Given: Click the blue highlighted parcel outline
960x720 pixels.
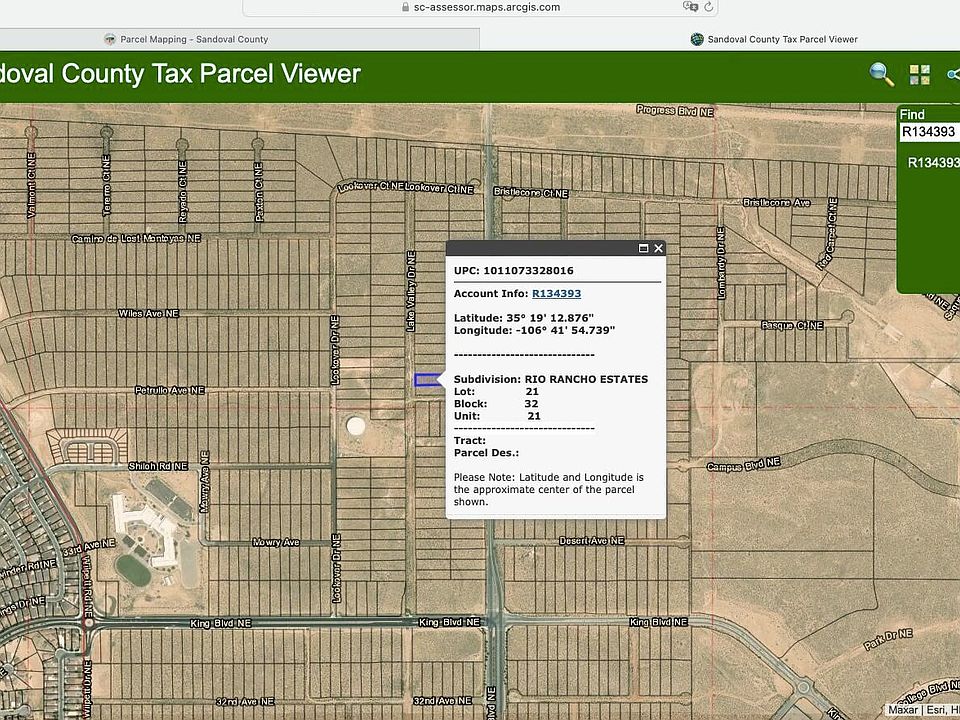Looking at the screenshot, I should pos(426,380).
